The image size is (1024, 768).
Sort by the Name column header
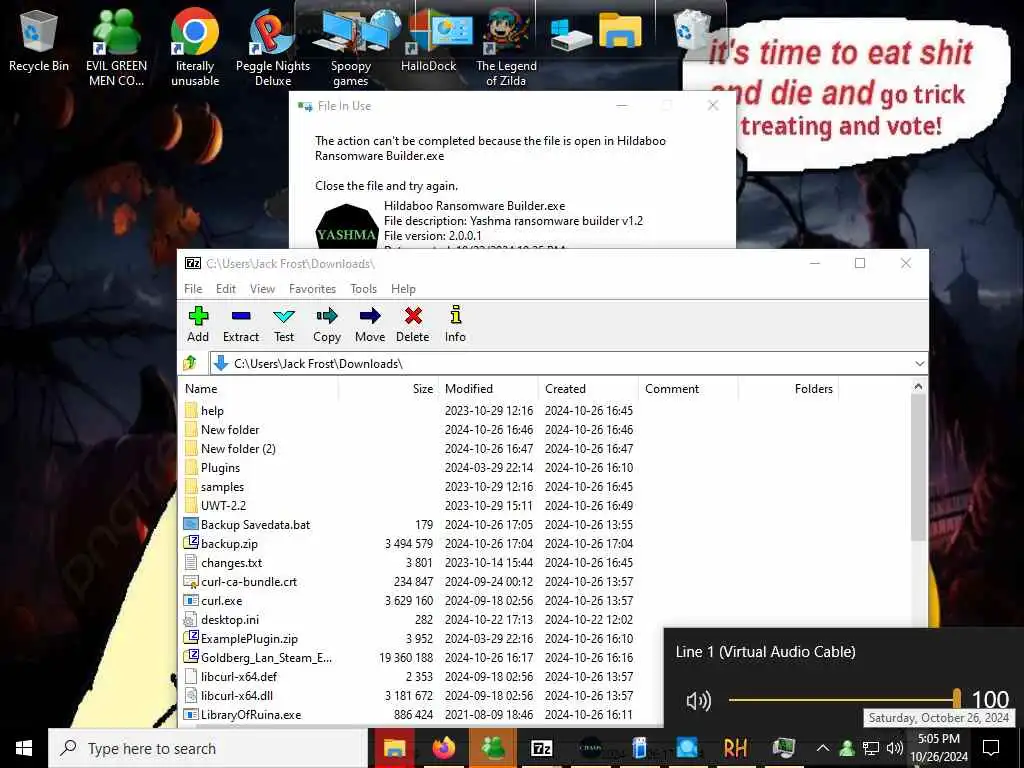(x=259, y=389)
